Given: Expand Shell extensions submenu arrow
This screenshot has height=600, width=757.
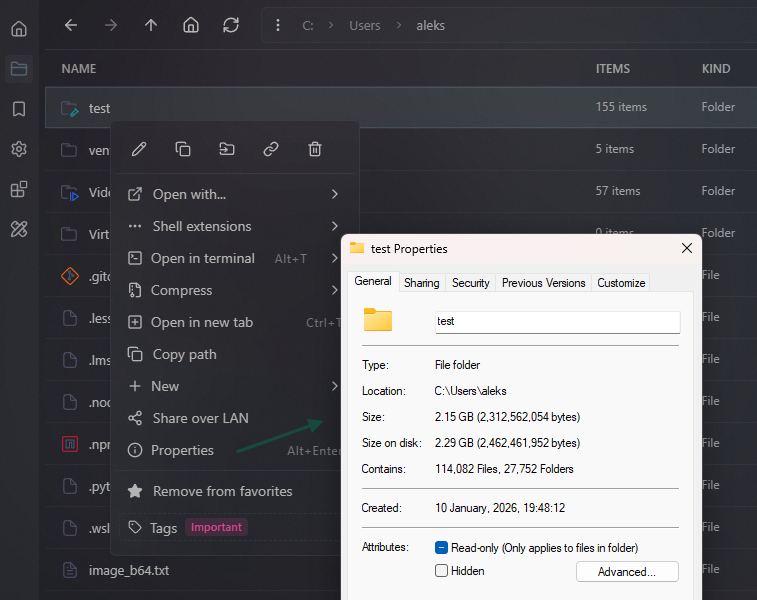Looking at the screenshot, I should [335, 226].
